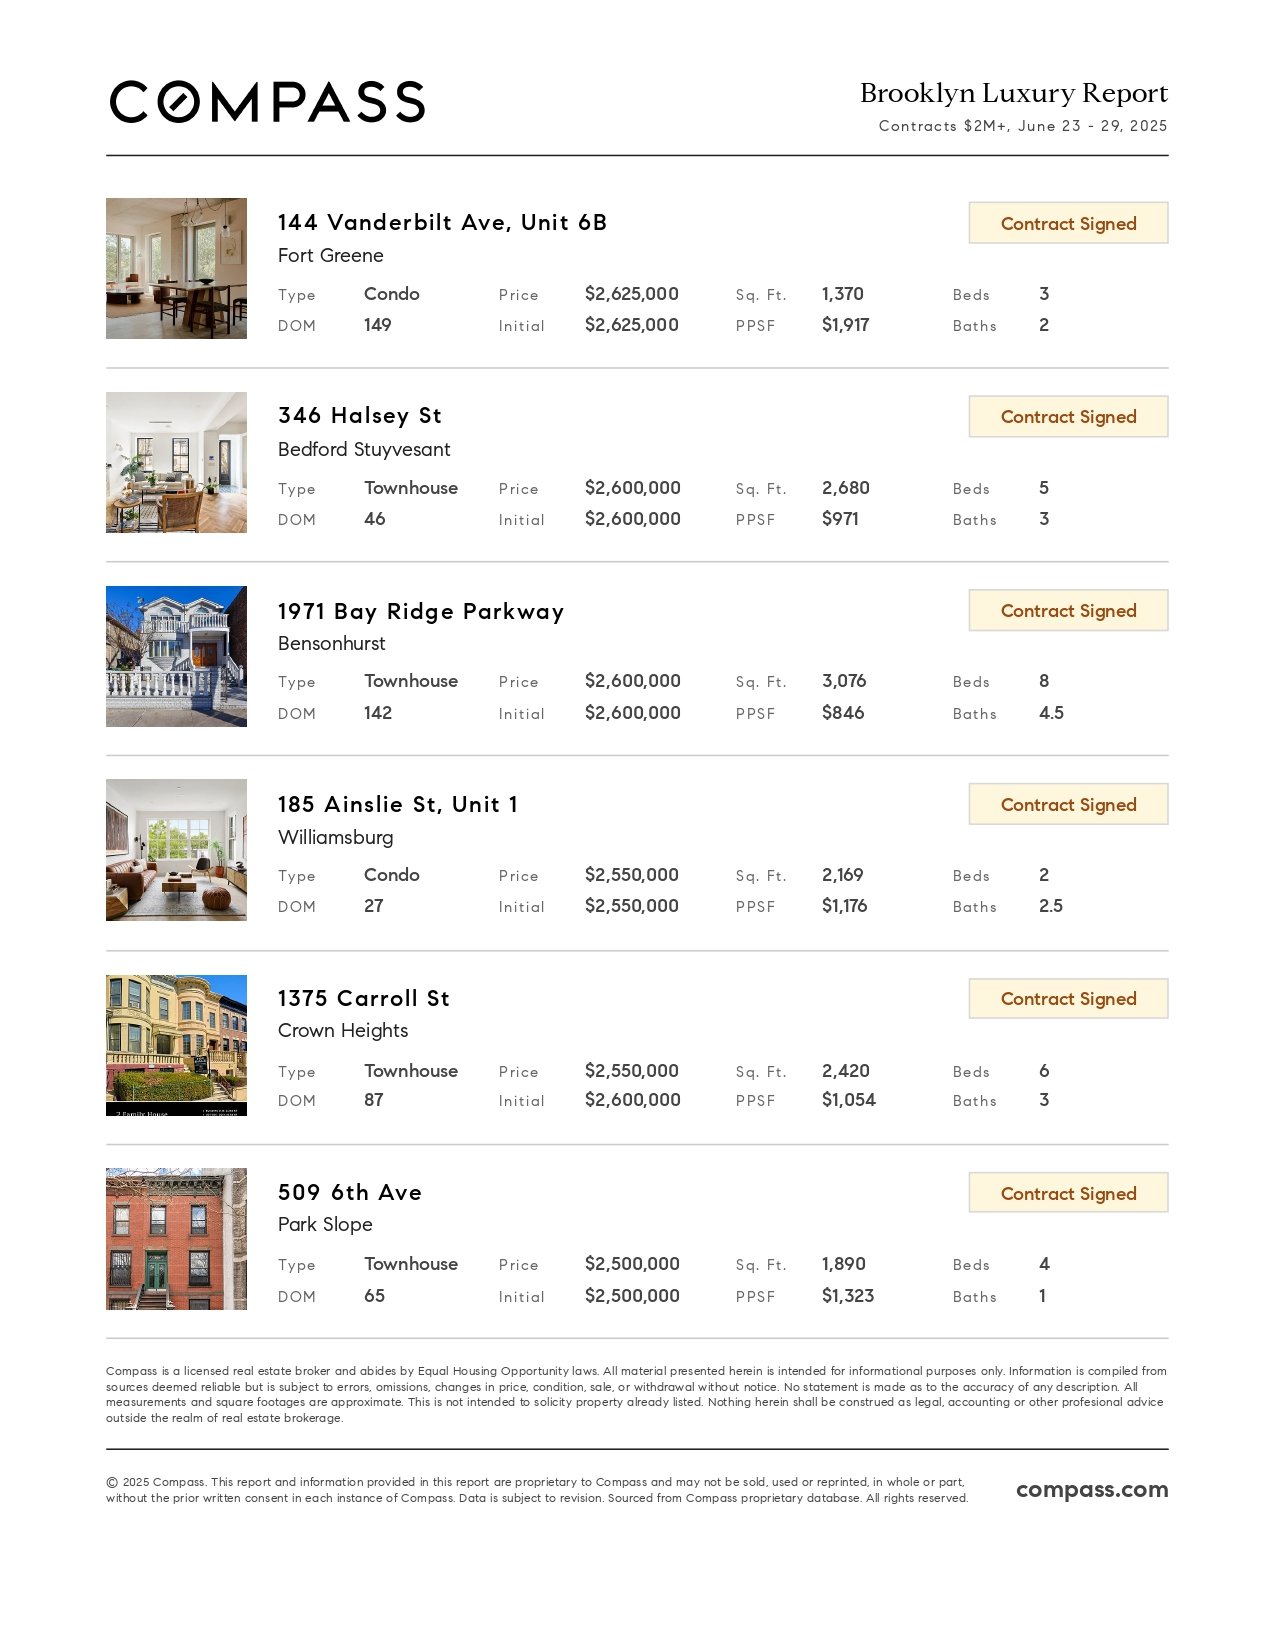
Task: Open the 346 Halsey St listing photo
Action: click(176, 462)
